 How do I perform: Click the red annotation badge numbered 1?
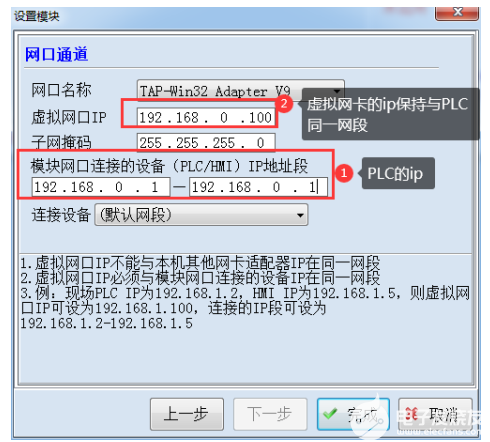click(344, 173)
